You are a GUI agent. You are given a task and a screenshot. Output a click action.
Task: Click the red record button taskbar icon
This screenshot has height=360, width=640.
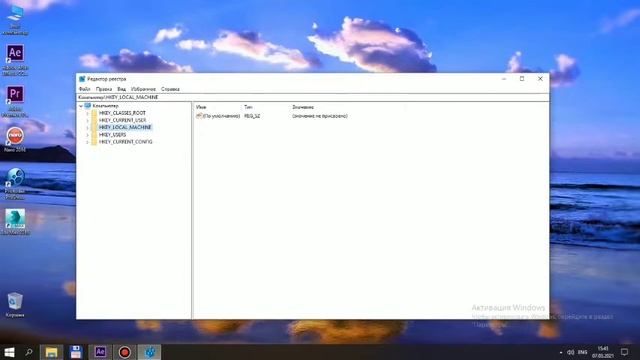[x=124, y=352]
